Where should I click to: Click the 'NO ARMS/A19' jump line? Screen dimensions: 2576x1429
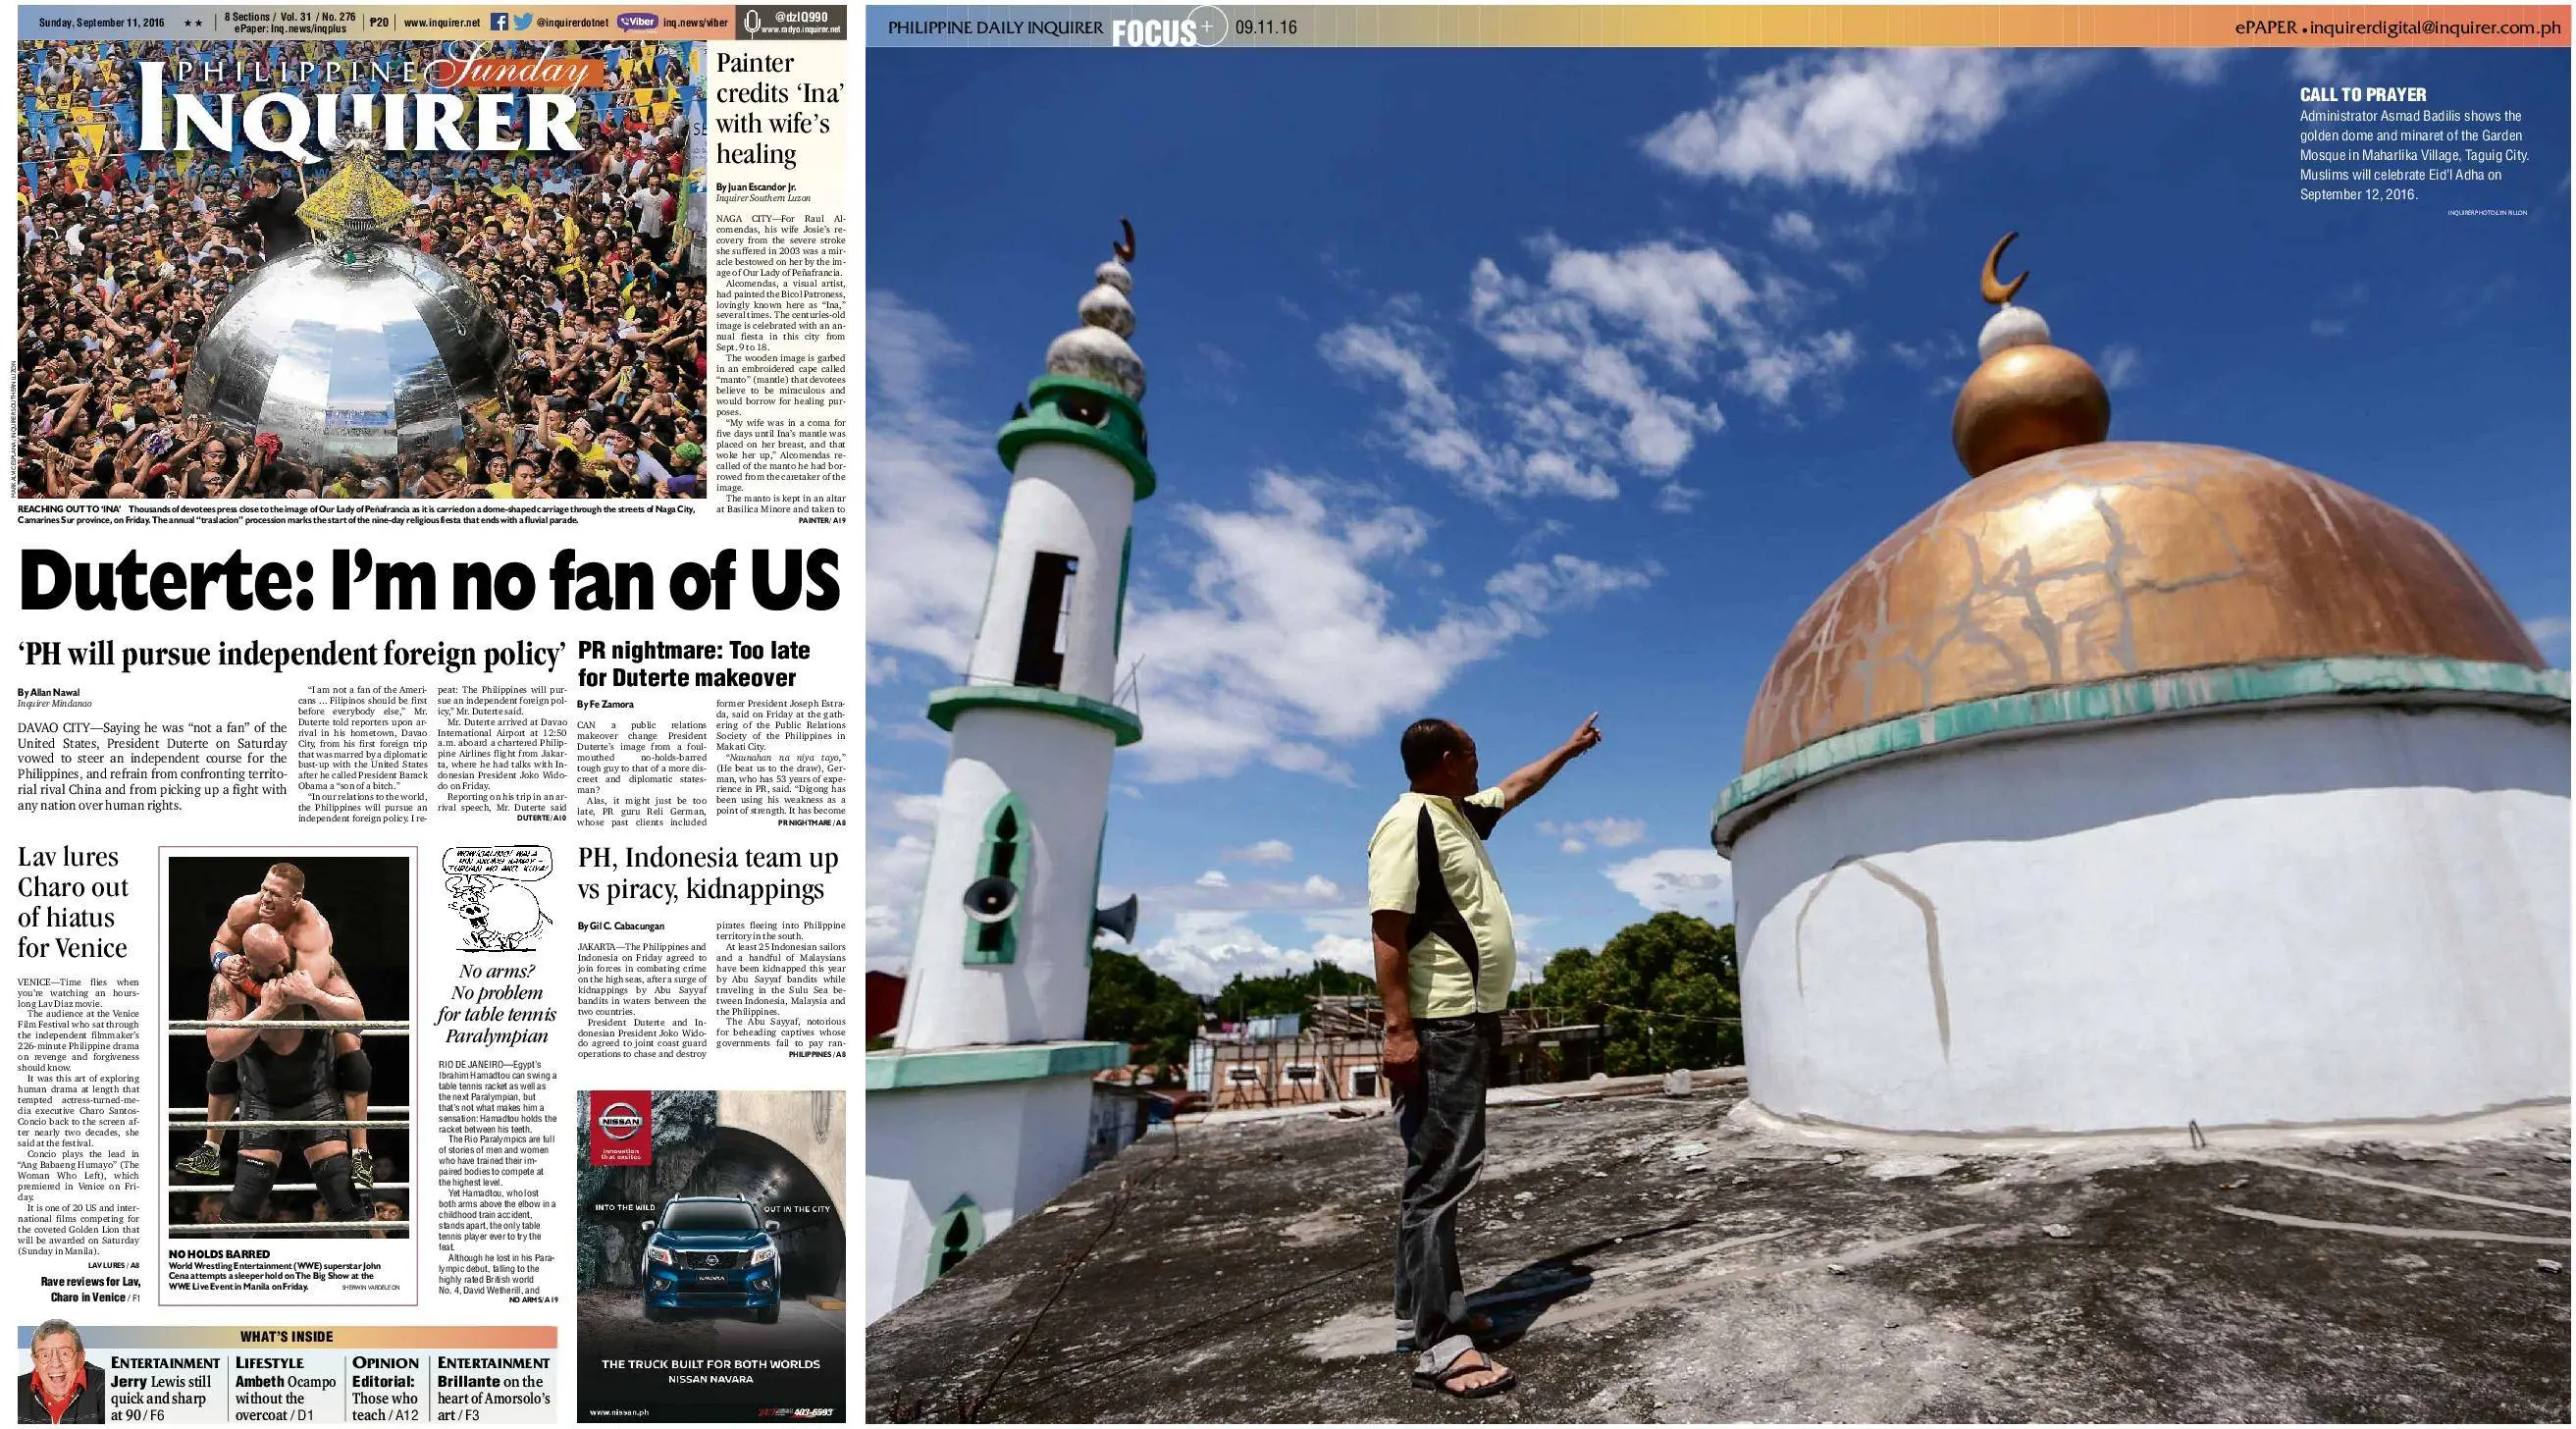click(x=533, y=1300)
